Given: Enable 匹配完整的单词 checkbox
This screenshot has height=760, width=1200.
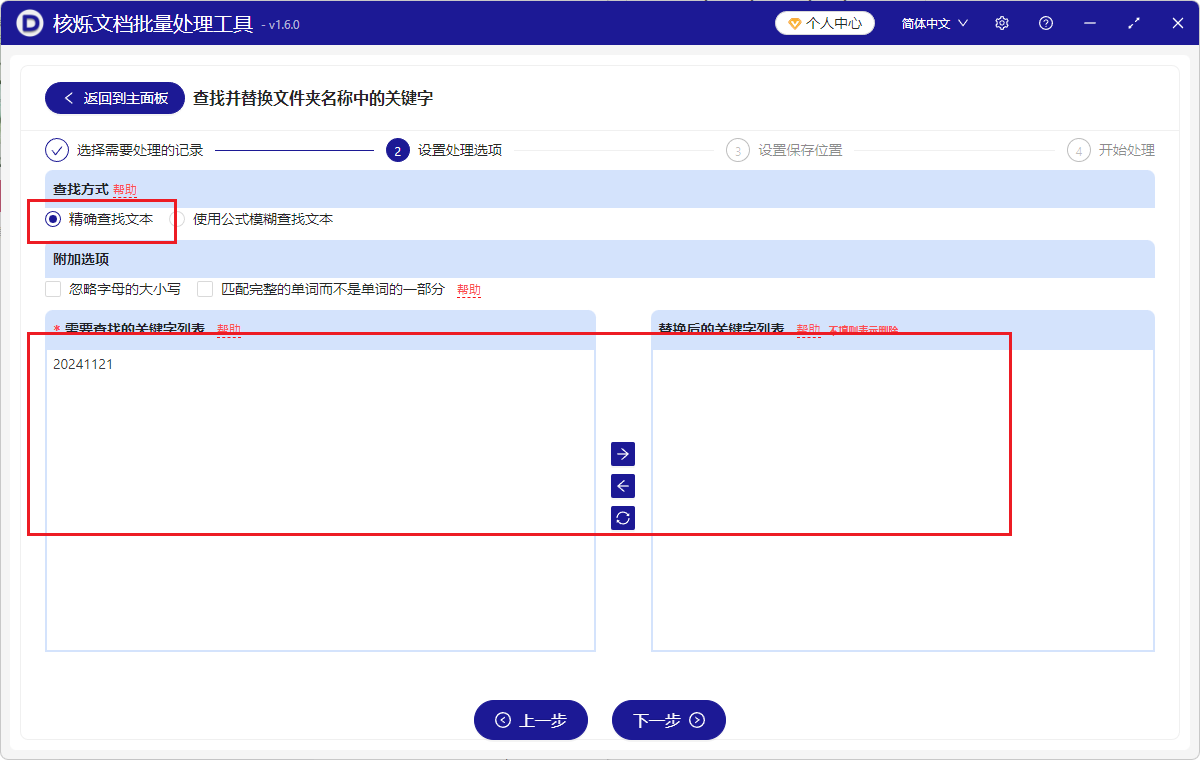Looking at the screenshot, I should [204, 289].
